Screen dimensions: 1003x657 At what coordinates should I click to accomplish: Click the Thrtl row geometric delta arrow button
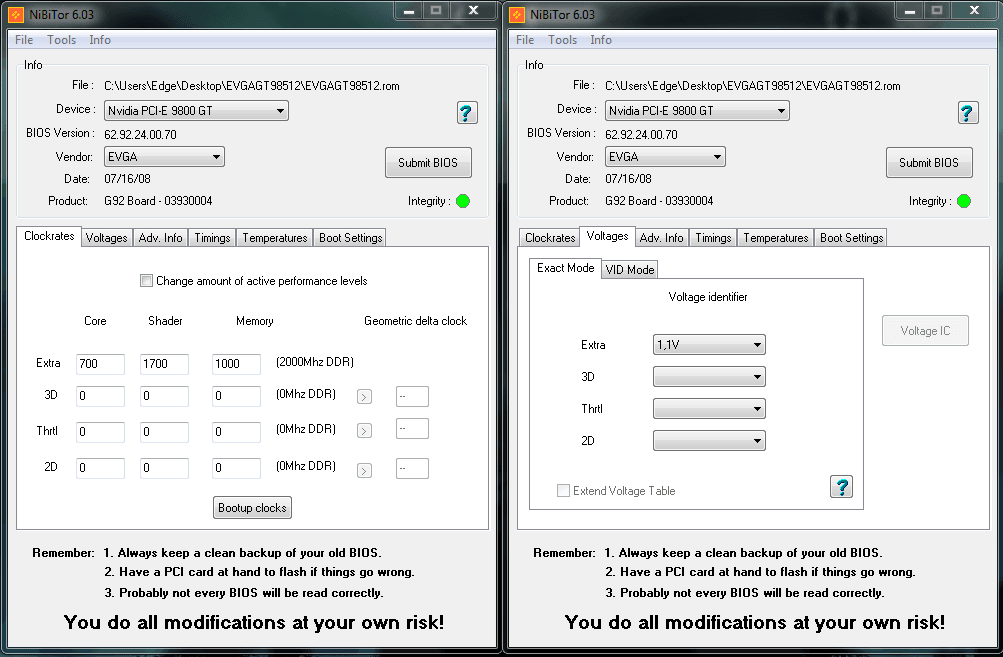point(364,431)
